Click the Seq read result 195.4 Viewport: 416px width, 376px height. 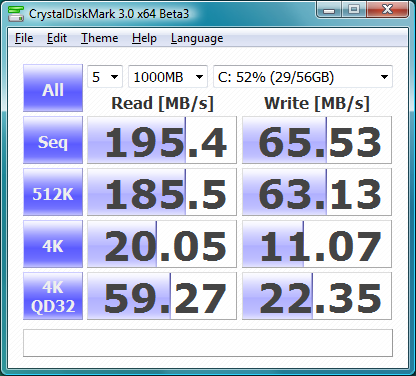(x=162, y=140)
